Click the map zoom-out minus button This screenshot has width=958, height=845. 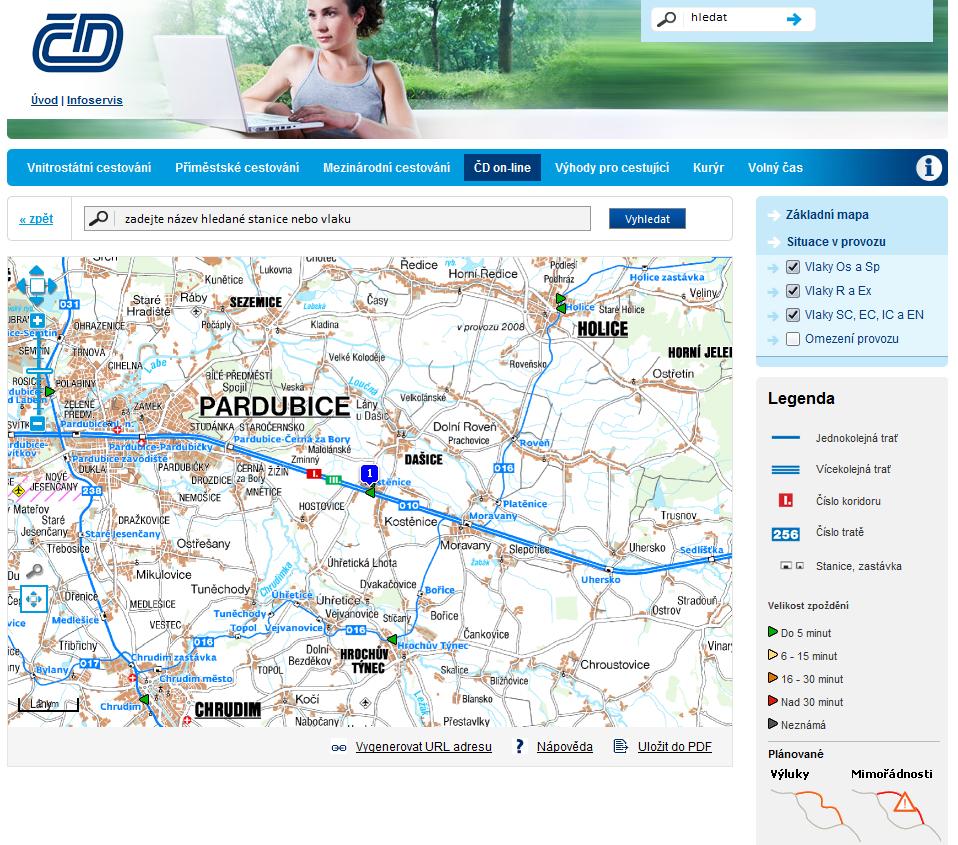[37, 424]
